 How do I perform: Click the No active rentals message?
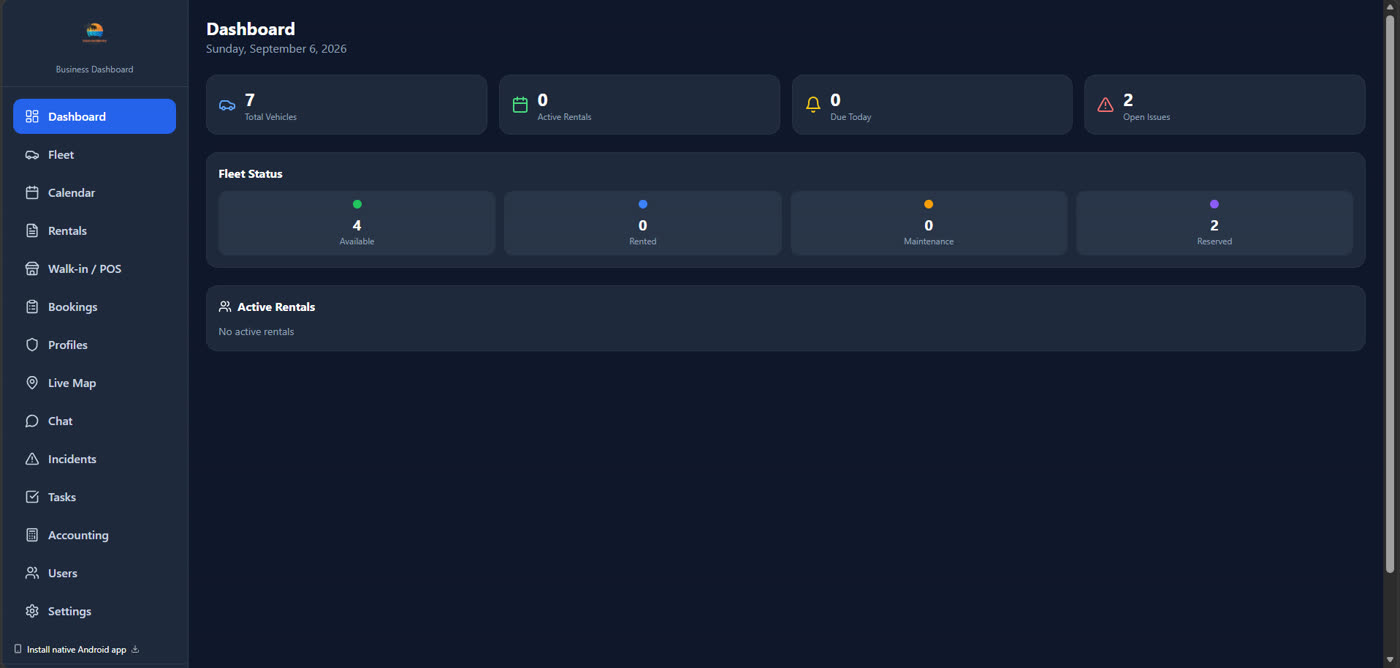point(256,331)
